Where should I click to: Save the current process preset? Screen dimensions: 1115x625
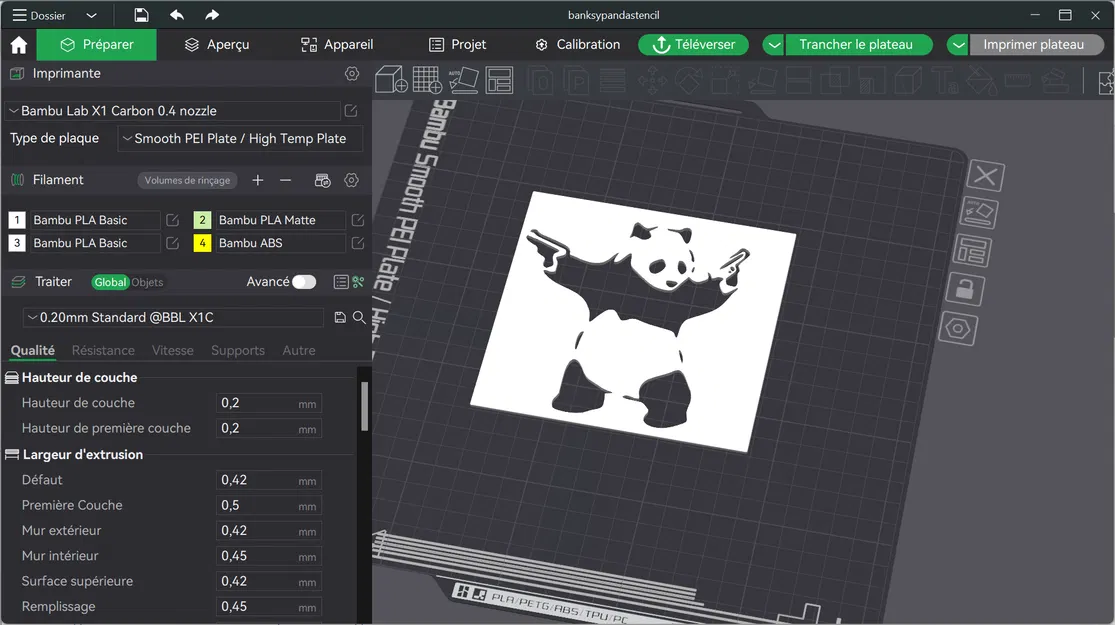coord(340,318)
